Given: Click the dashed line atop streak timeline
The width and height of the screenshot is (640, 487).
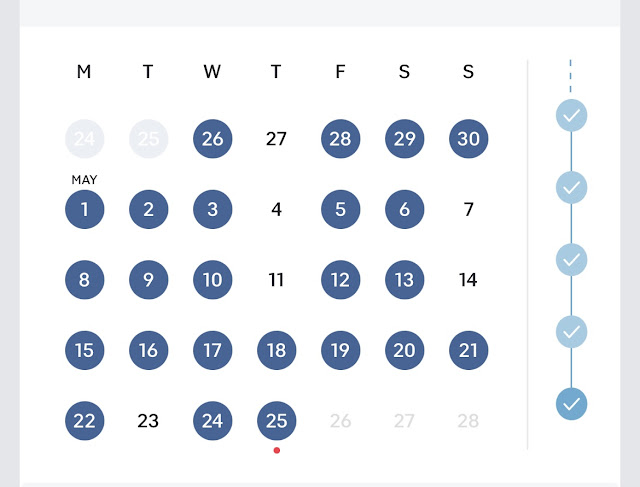Looking at the screenshot, I should point(571,76).
